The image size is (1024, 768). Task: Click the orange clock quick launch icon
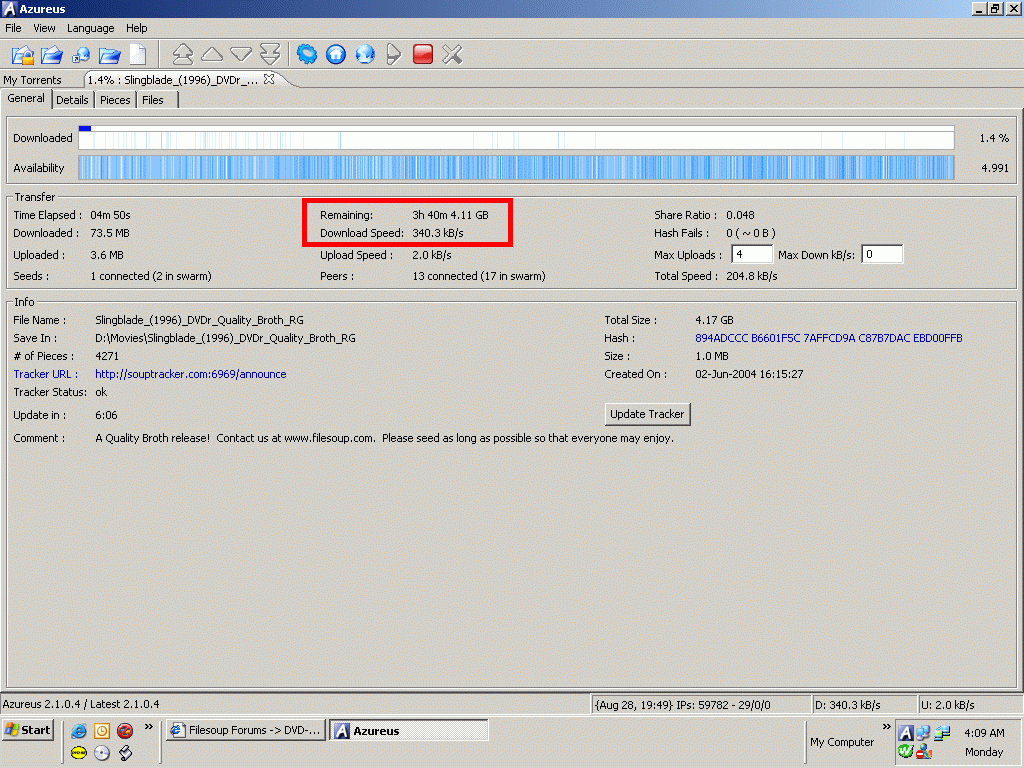[102, 731]
